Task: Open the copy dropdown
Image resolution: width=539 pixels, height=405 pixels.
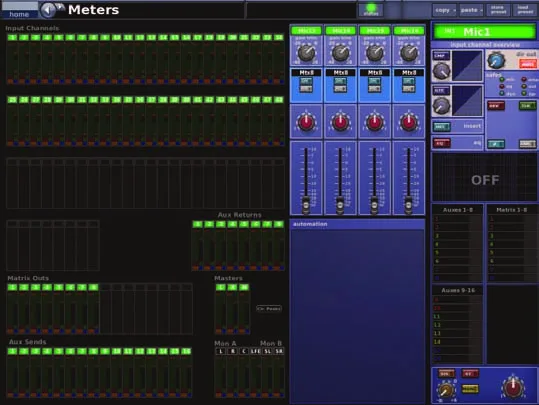Action: click(x=444, y=10)
